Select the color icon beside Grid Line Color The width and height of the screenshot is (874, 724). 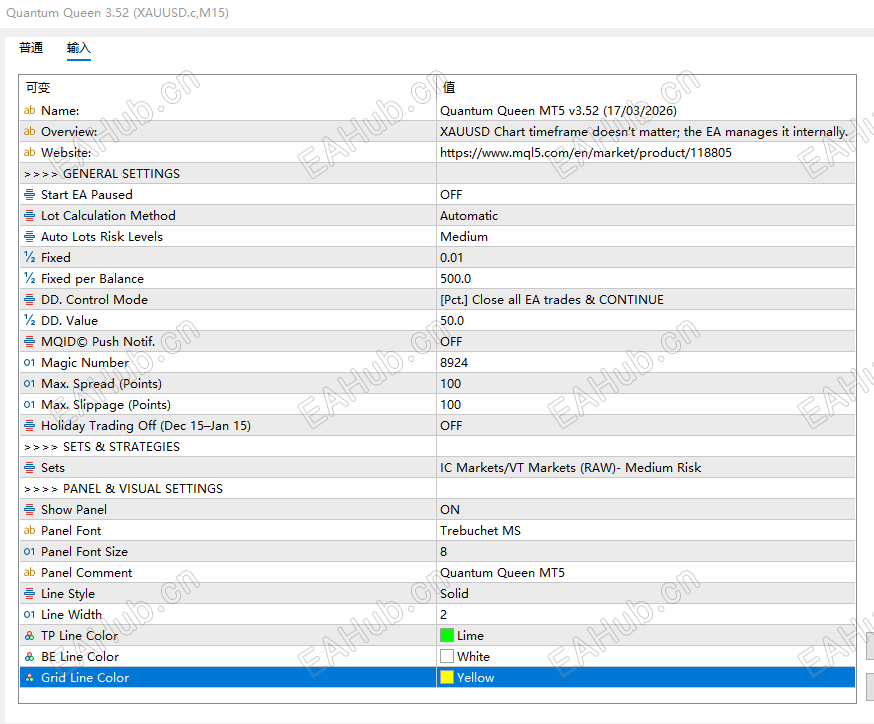[x=30, y=678]
